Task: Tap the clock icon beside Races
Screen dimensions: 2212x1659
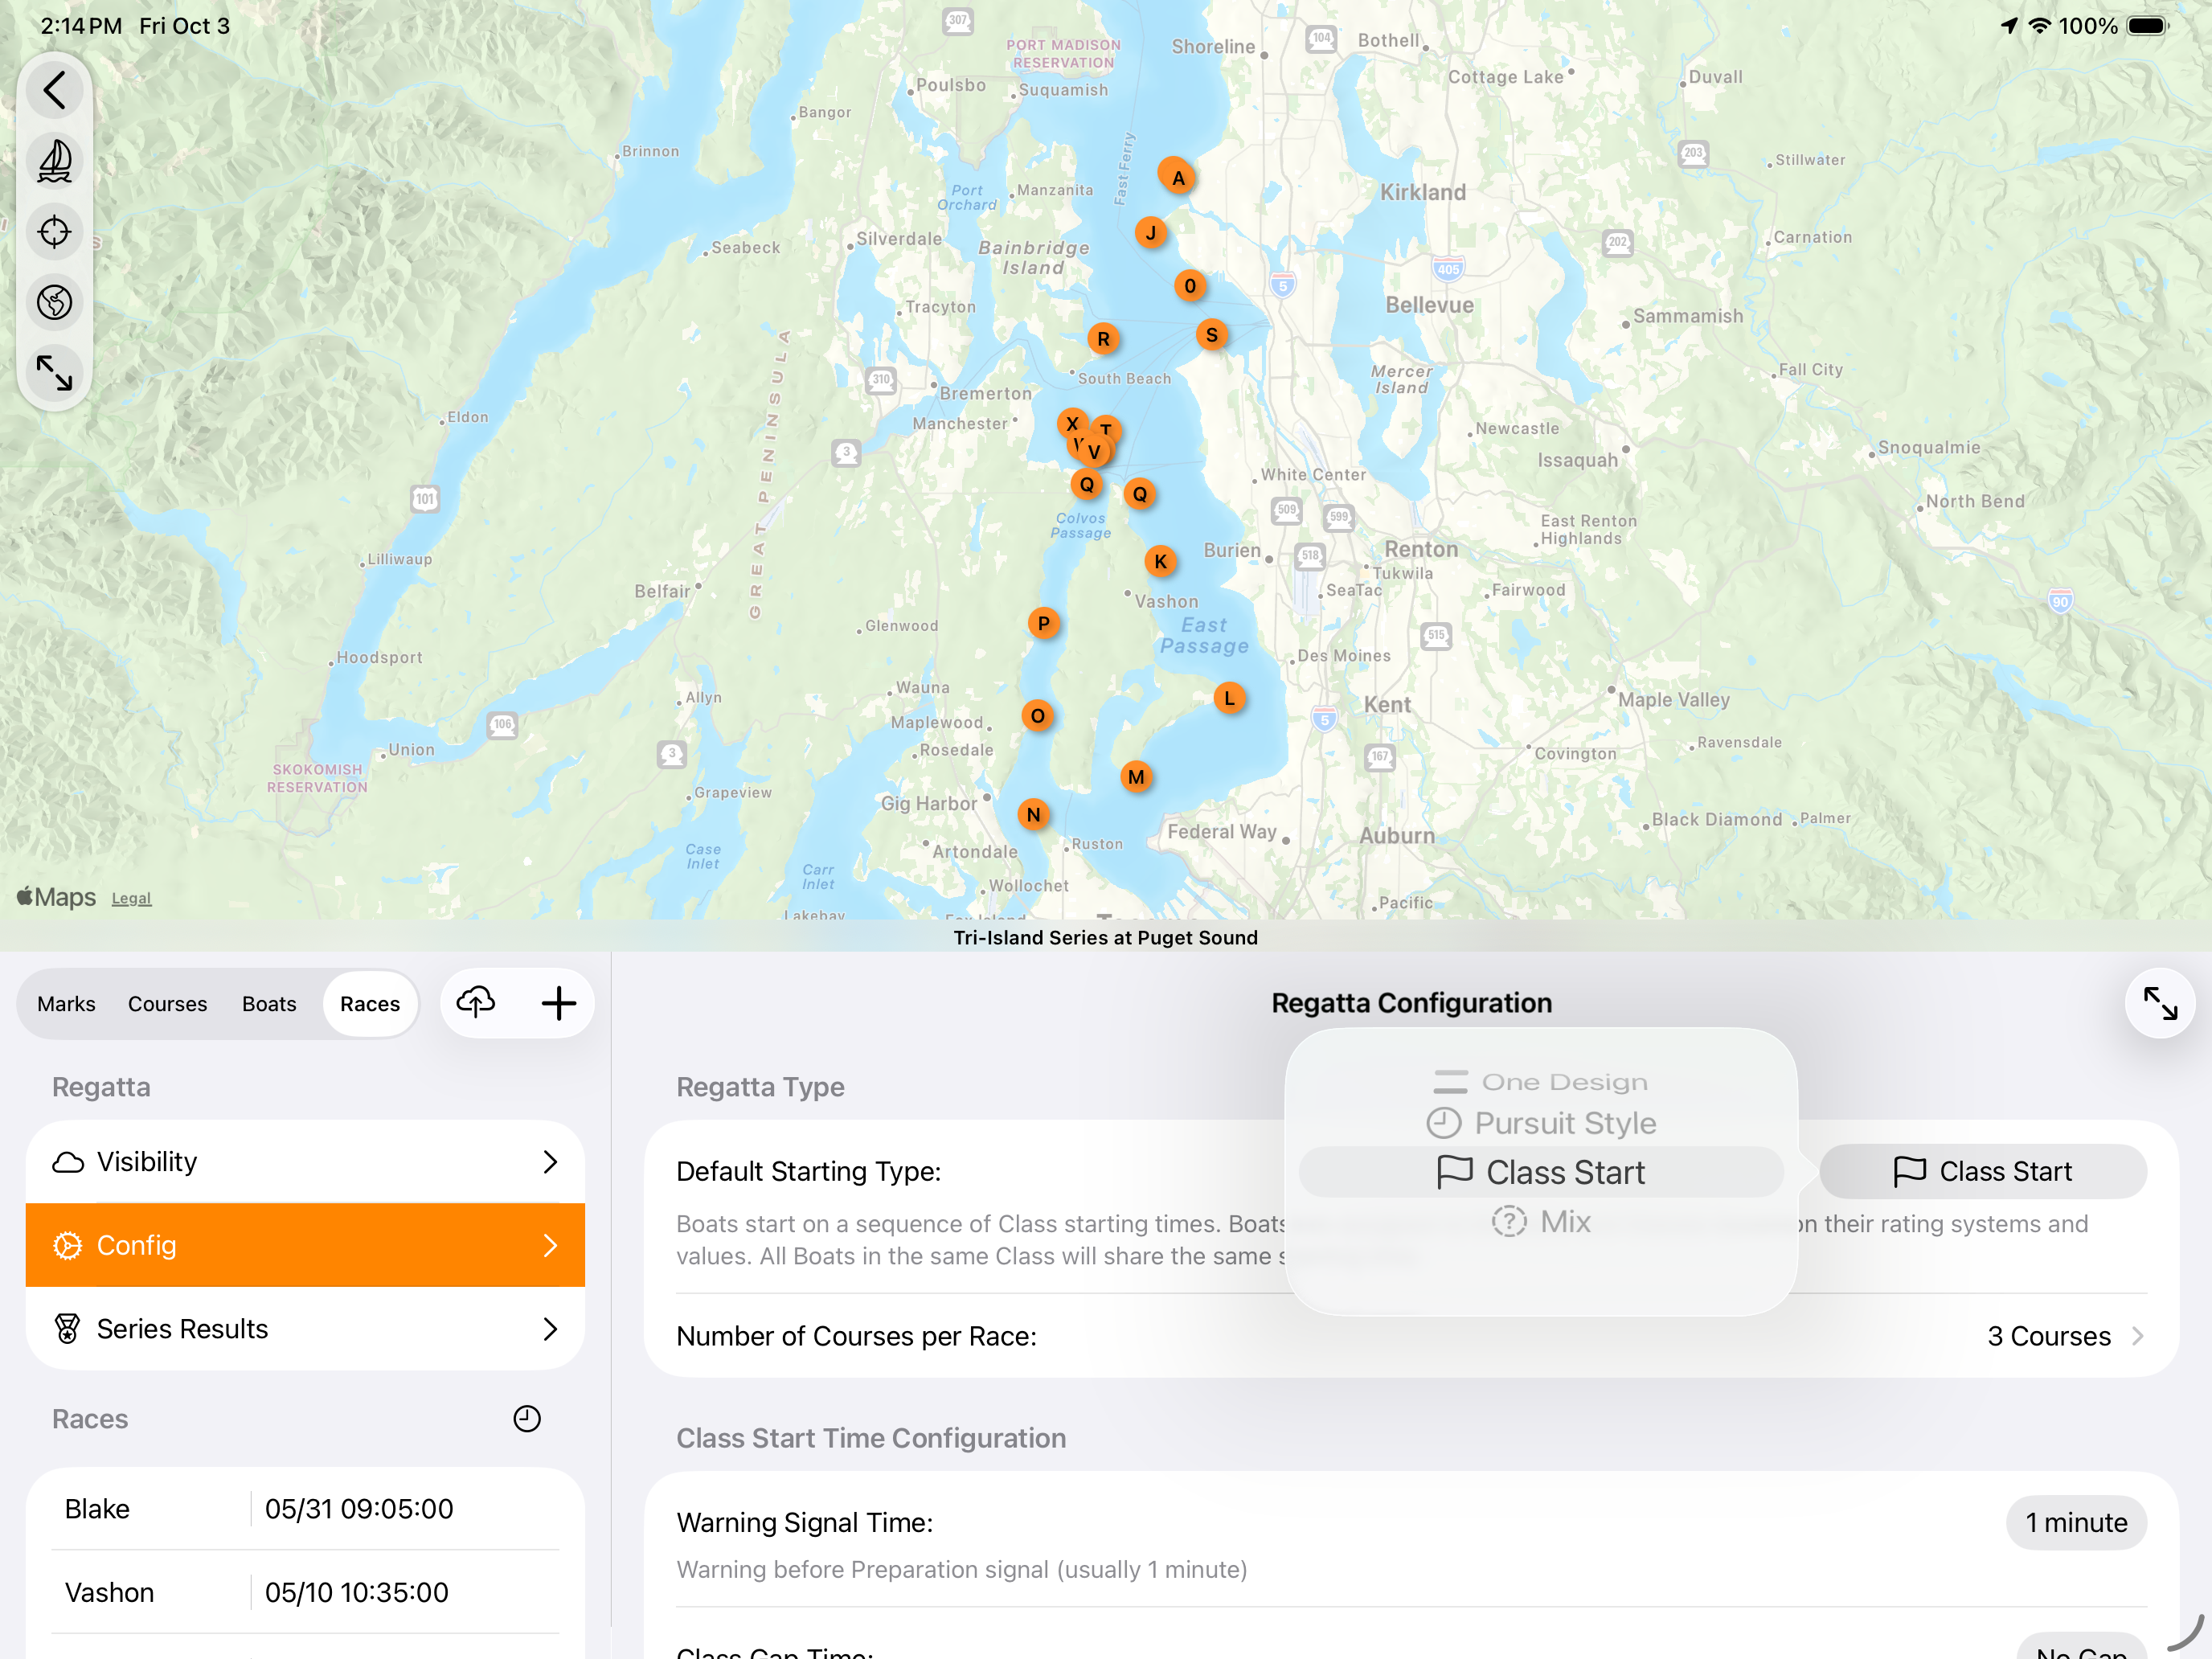Action: [527, 1418]
